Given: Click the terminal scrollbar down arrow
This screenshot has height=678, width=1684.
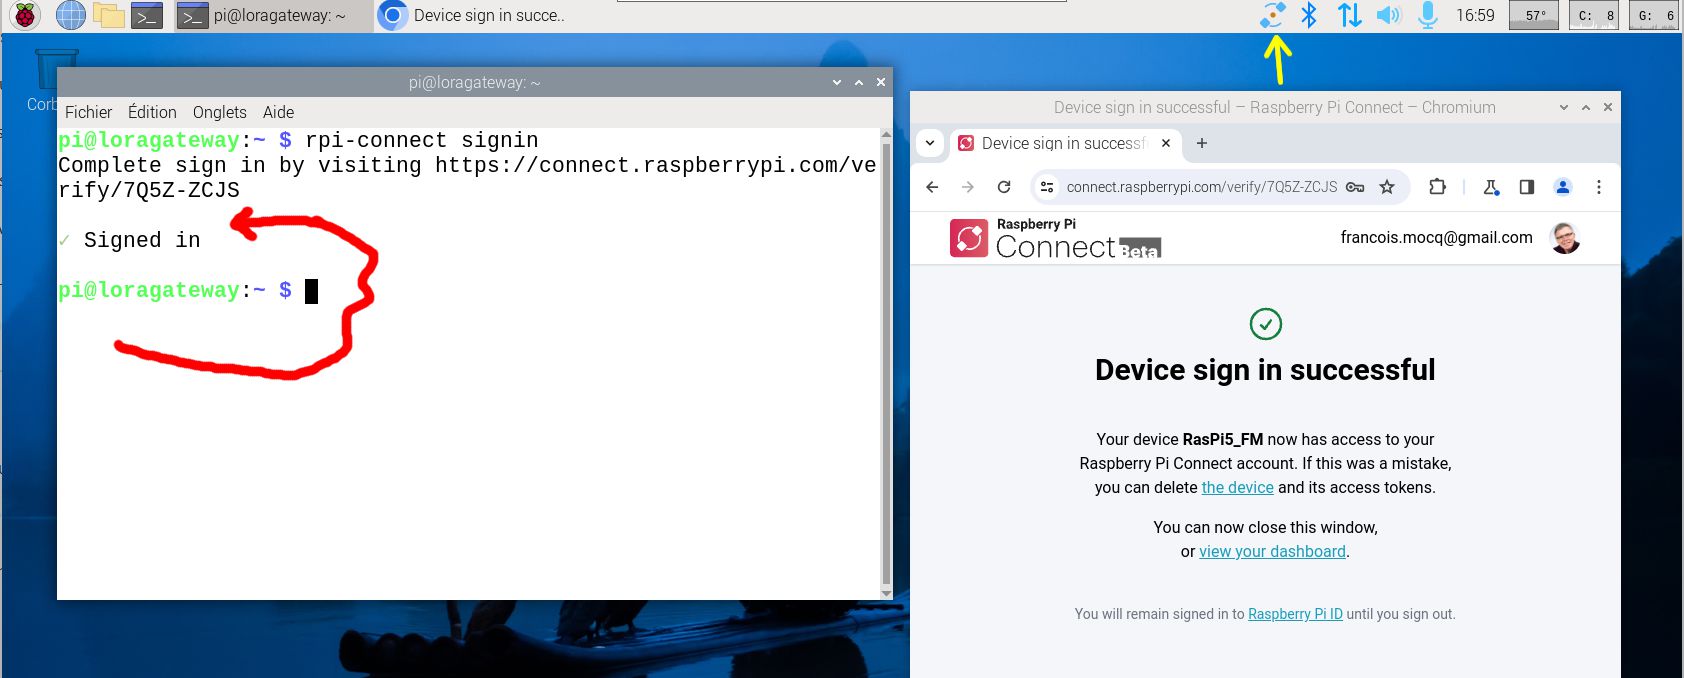Looking at the screenshot, I should [885, 593].
